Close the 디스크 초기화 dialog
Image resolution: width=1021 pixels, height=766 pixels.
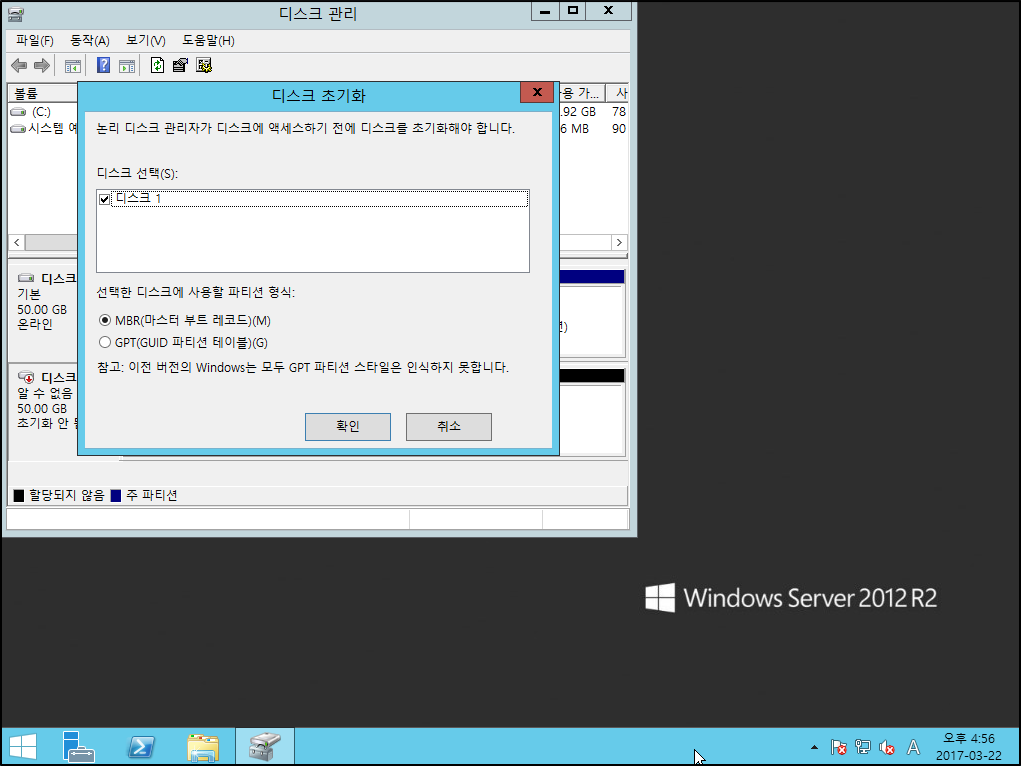tap(537, 92)
